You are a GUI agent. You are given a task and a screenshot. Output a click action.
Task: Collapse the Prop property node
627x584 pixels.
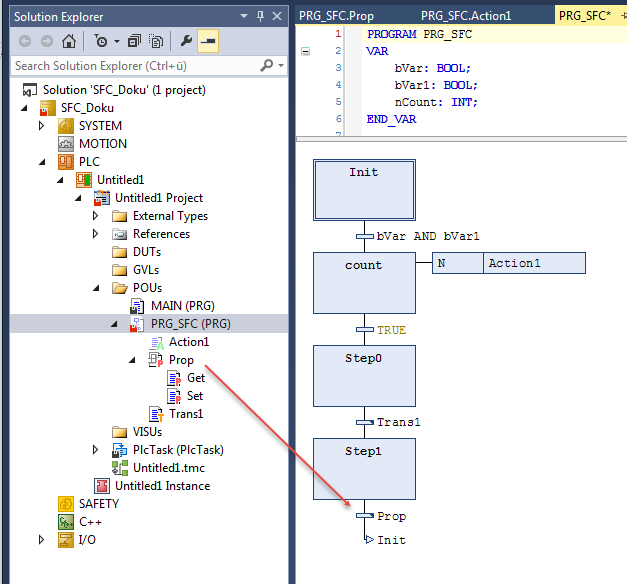click(x=132, y=360)
